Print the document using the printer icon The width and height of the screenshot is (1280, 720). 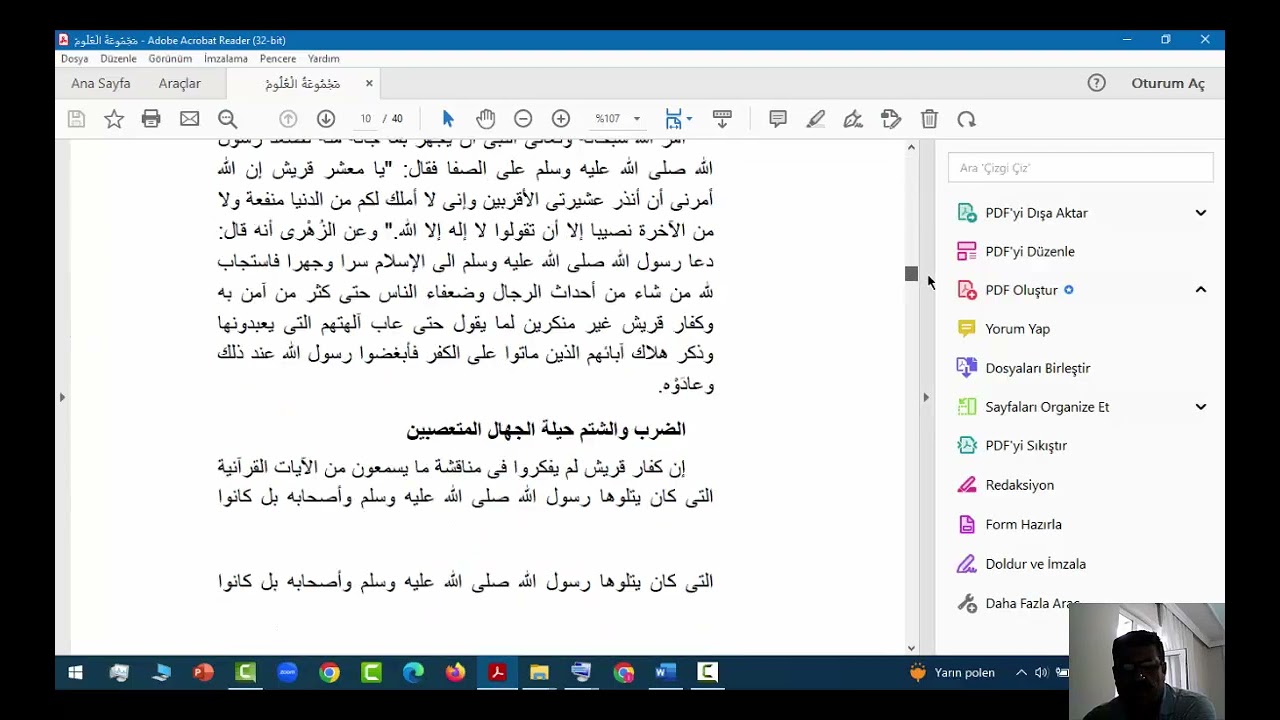(x=151, y=119)
